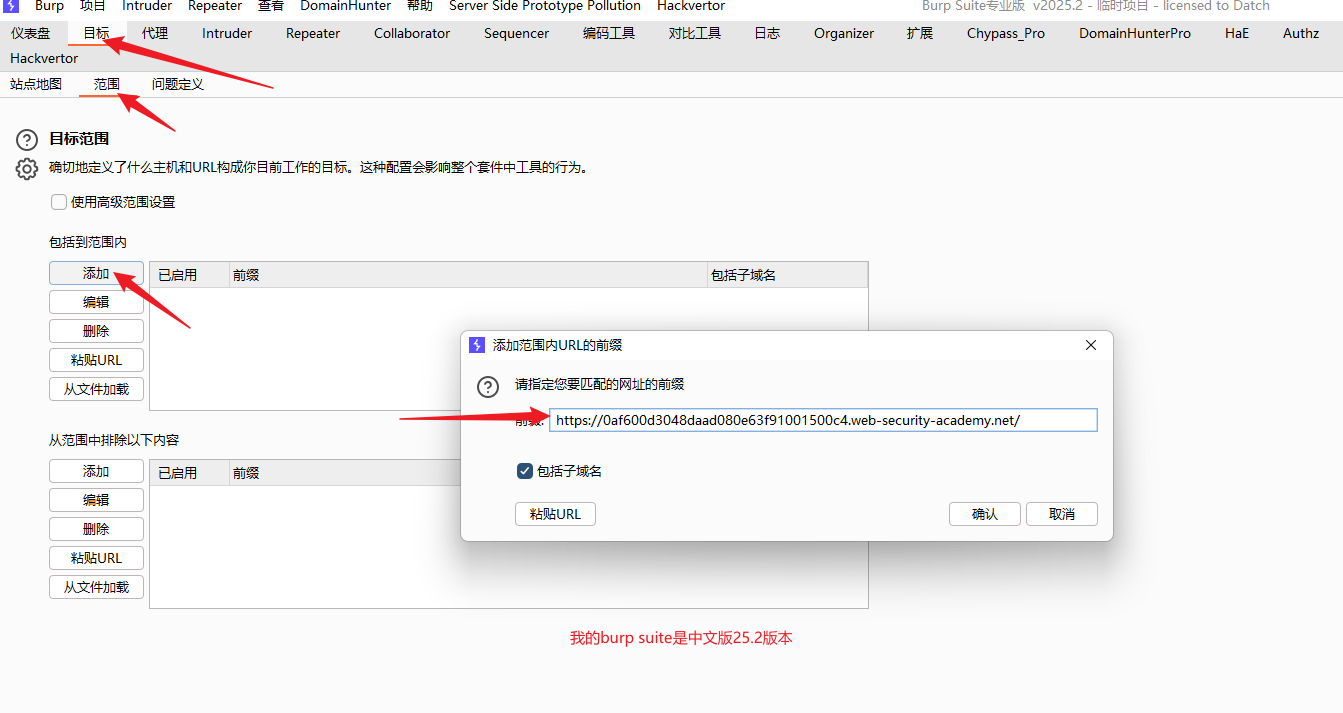Click 从文件加载 in the exclude-from-scope section
The image size is (1343, 713).
tap(96, 587)
